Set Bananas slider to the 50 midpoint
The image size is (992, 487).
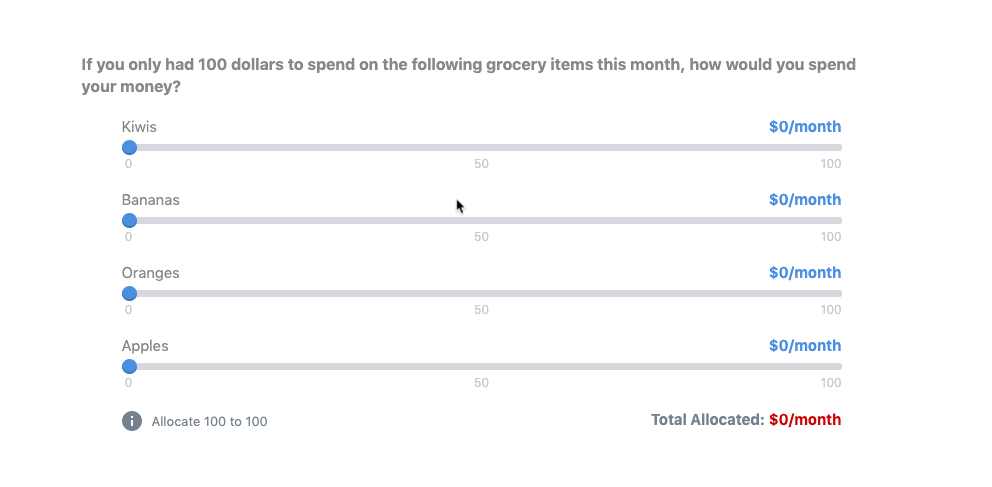(x=482, y=221)
